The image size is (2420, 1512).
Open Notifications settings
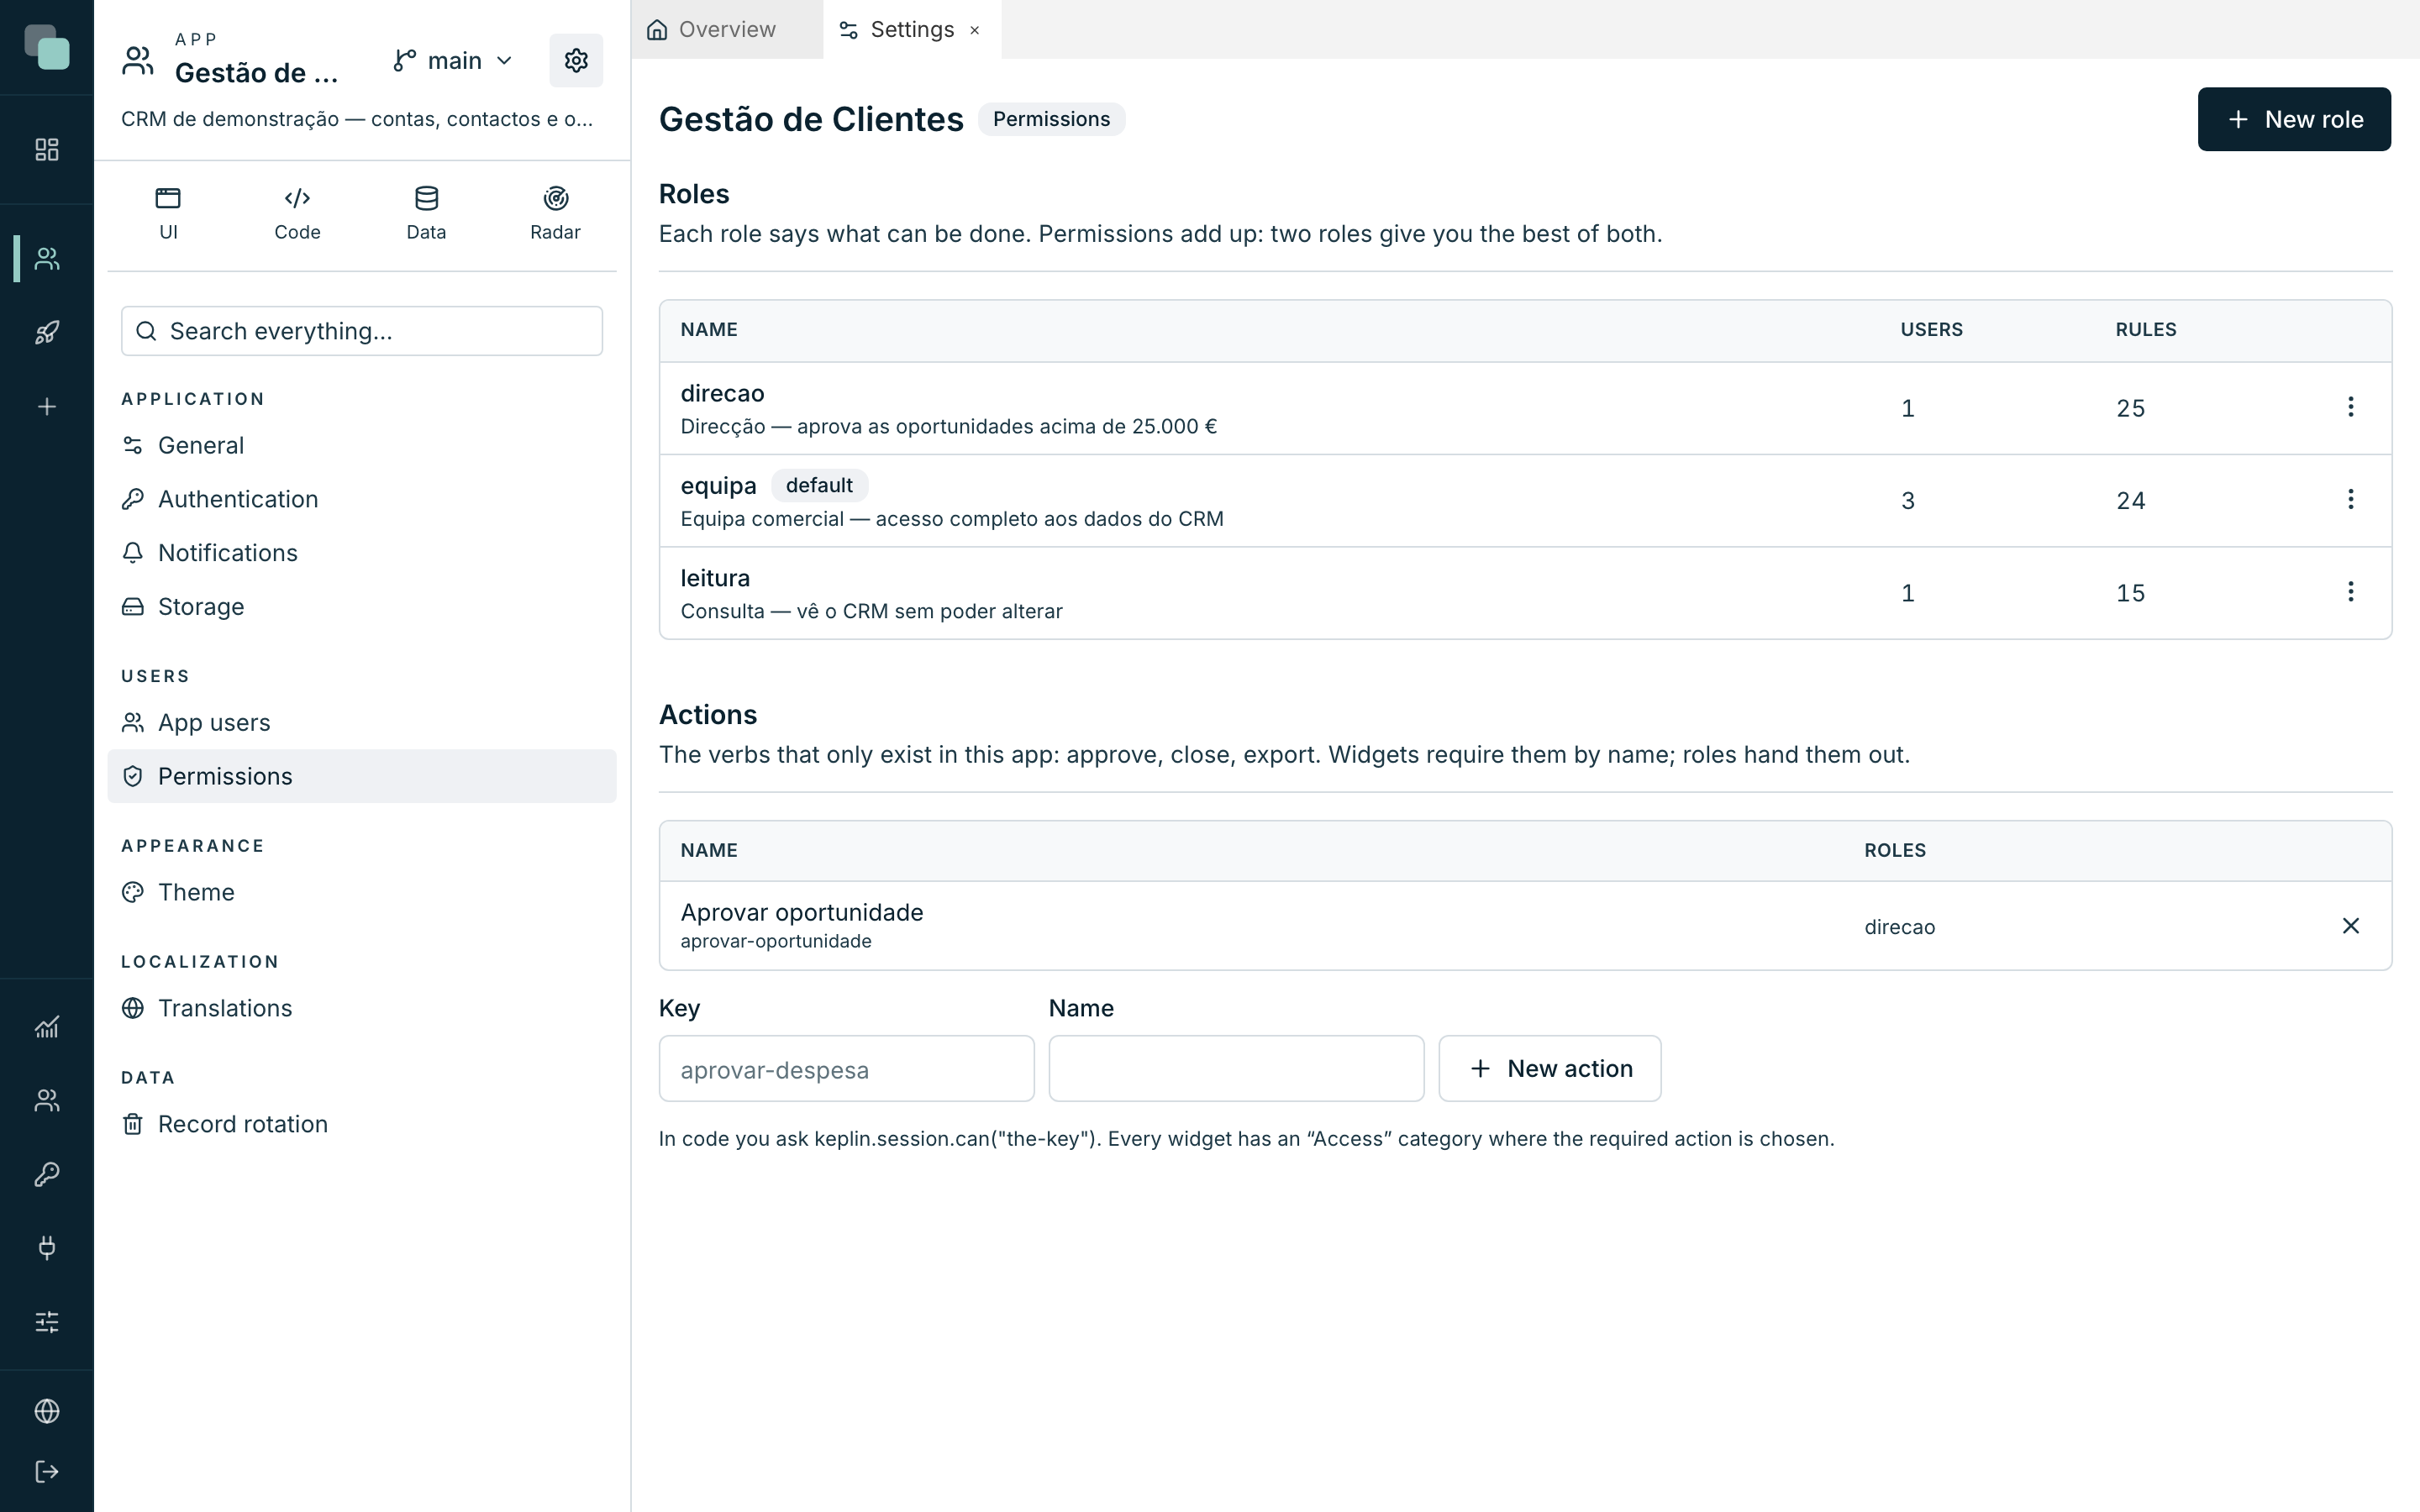[362, 553]
